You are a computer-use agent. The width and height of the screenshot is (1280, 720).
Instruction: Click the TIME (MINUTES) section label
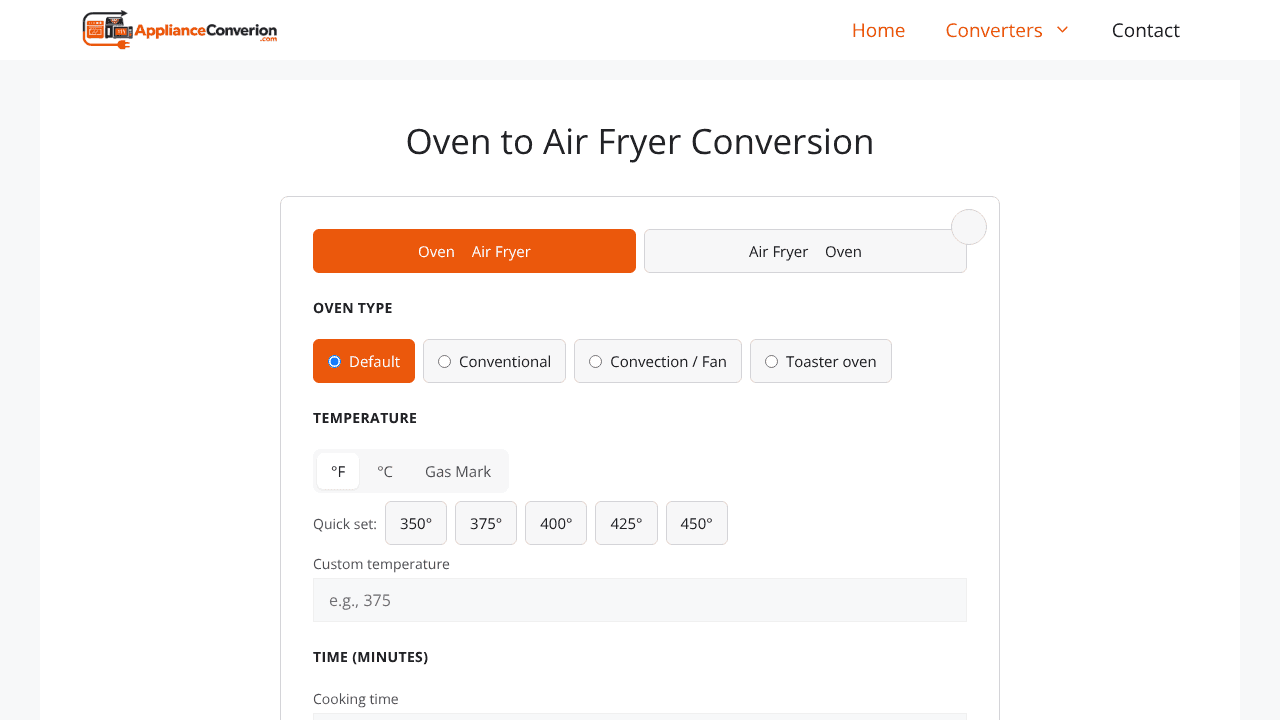tap(370, 657)
